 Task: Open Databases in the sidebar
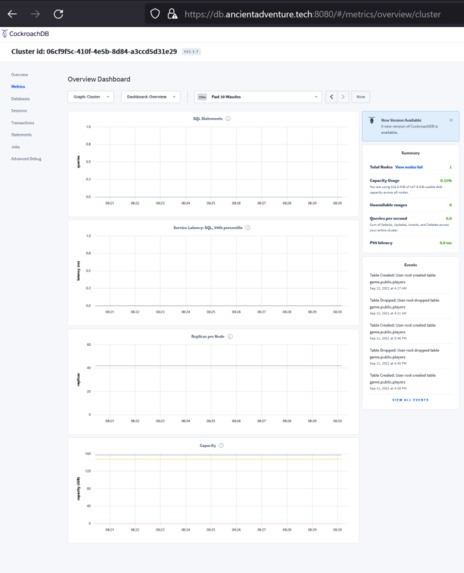pyautogui.click(x=20, y=99)
